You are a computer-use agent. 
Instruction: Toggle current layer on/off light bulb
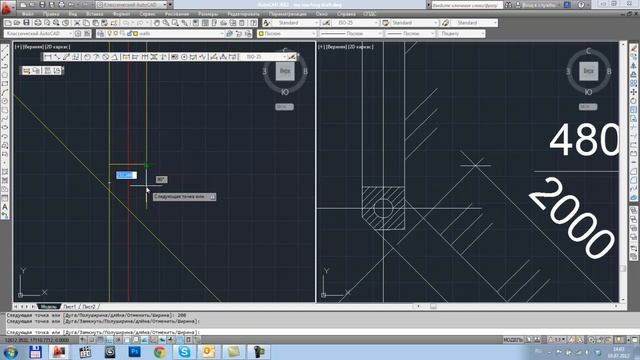(109, 33)
